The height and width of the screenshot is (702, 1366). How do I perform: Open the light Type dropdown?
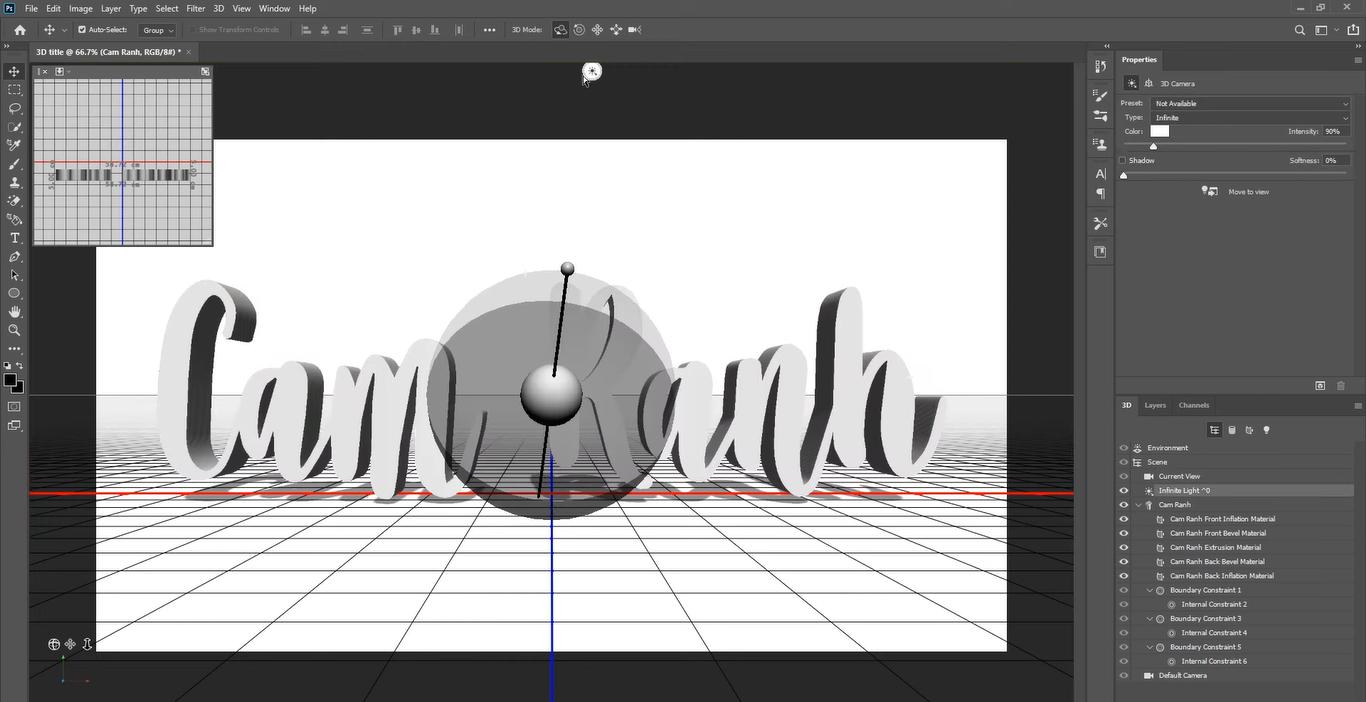pos(1250,117)
